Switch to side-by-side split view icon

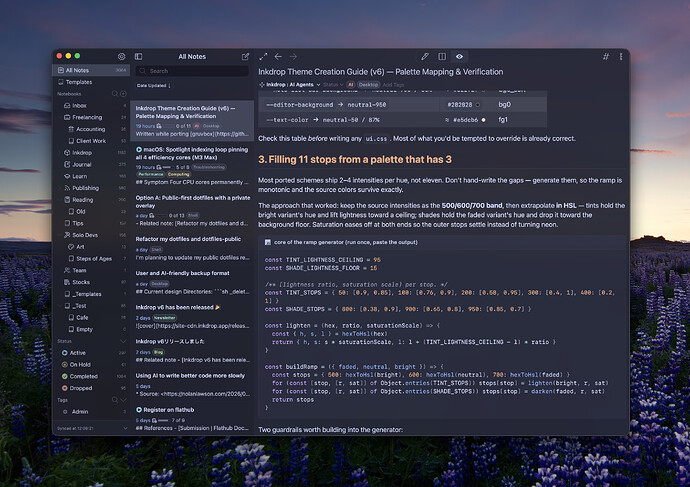click(442, 56)
